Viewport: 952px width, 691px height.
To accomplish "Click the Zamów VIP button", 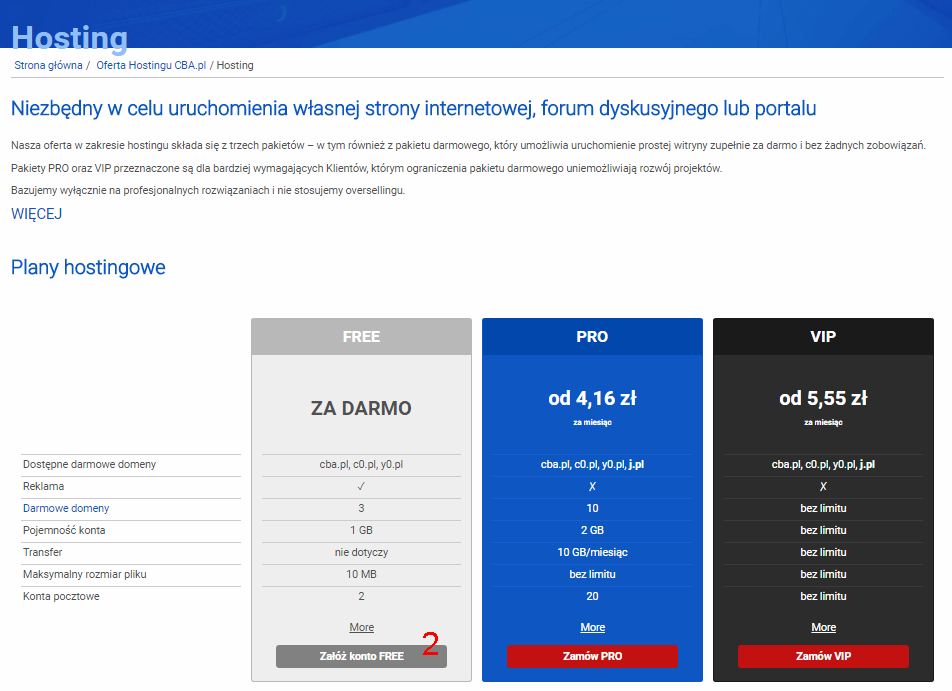I will [823, 656].
